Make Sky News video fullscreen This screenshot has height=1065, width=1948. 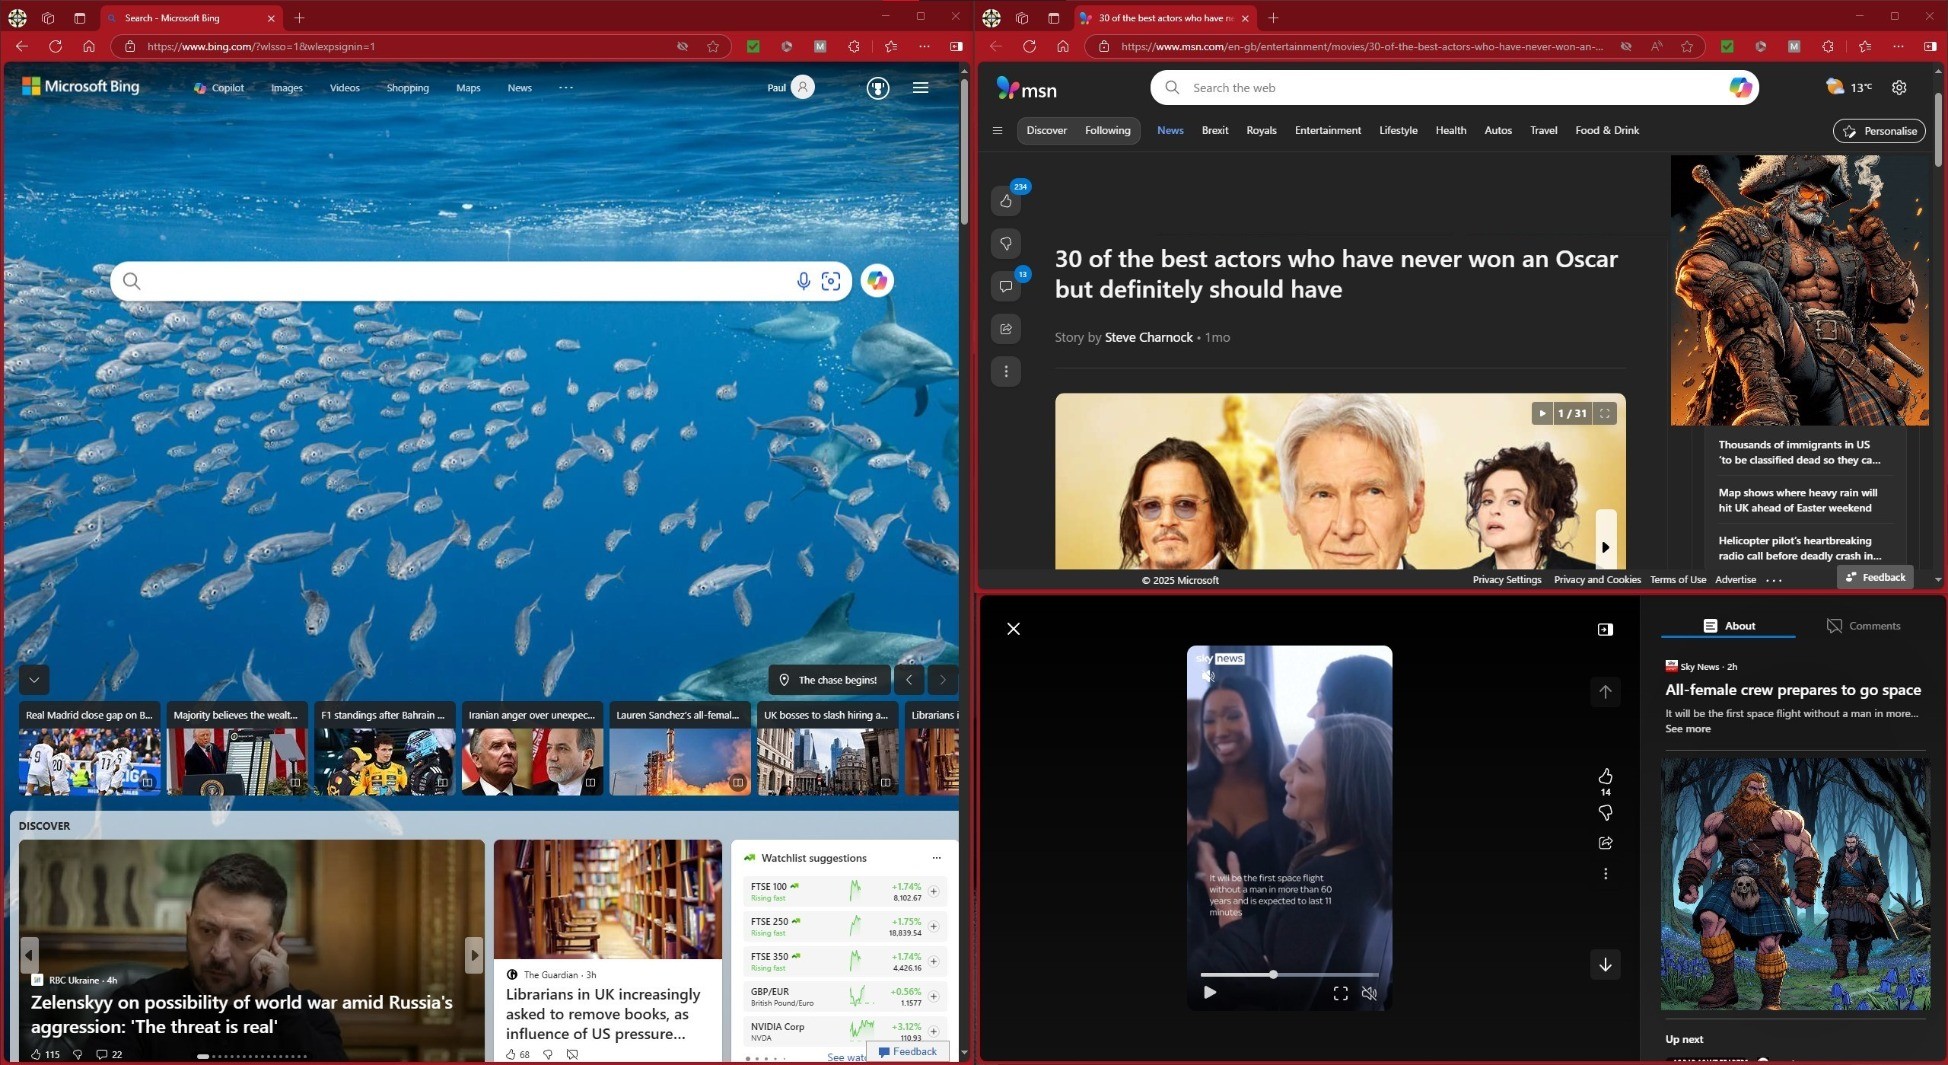1340,993
